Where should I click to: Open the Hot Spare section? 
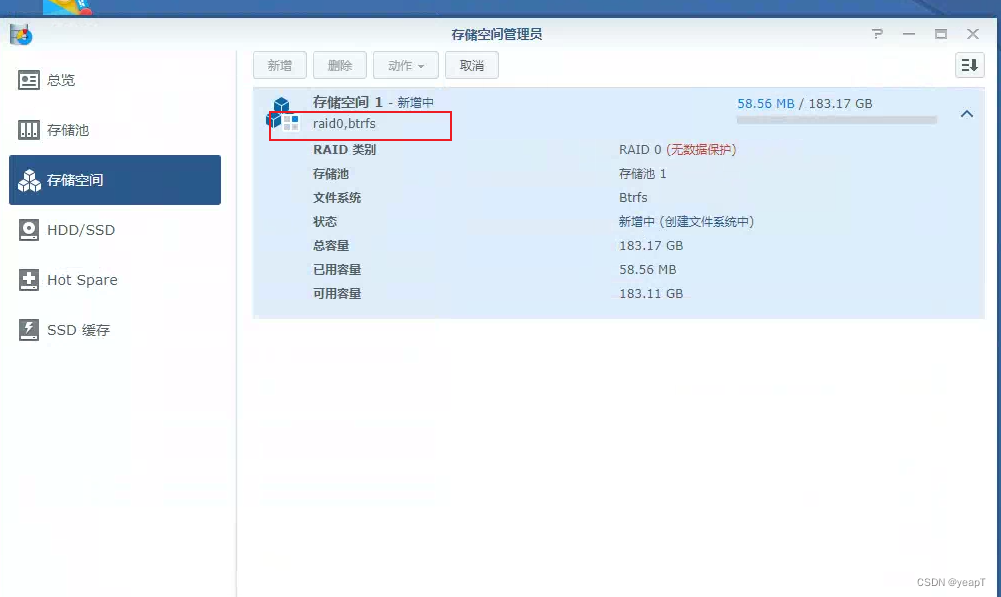[x=115, y=280]
